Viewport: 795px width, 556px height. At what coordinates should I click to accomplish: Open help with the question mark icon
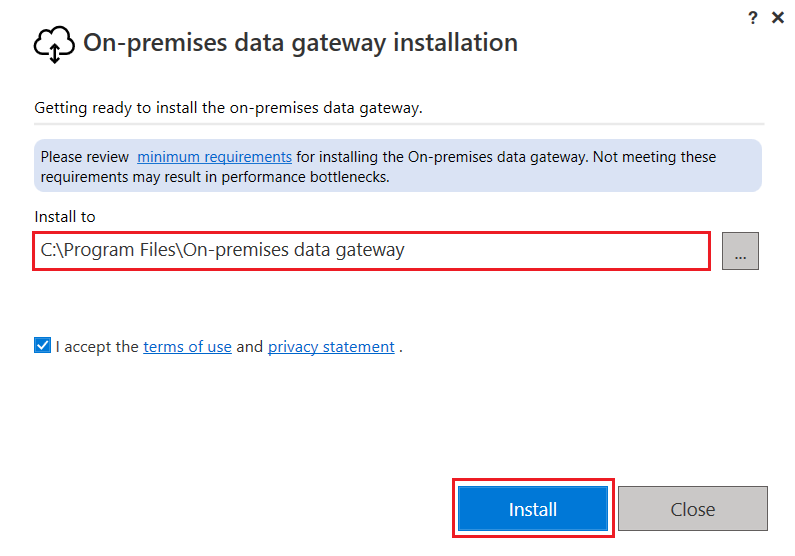(753, 18)
